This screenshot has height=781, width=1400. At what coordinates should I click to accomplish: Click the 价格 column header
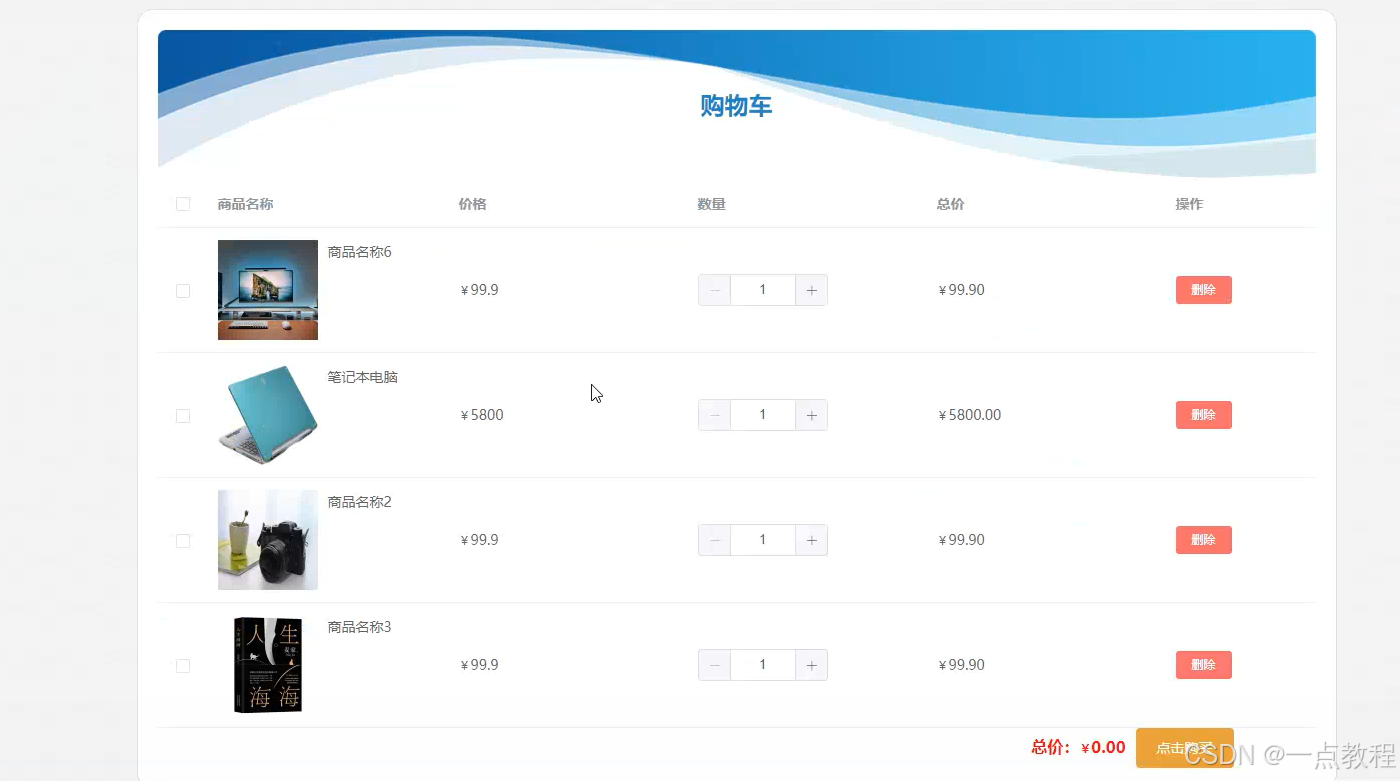click(x=472, y=204)
